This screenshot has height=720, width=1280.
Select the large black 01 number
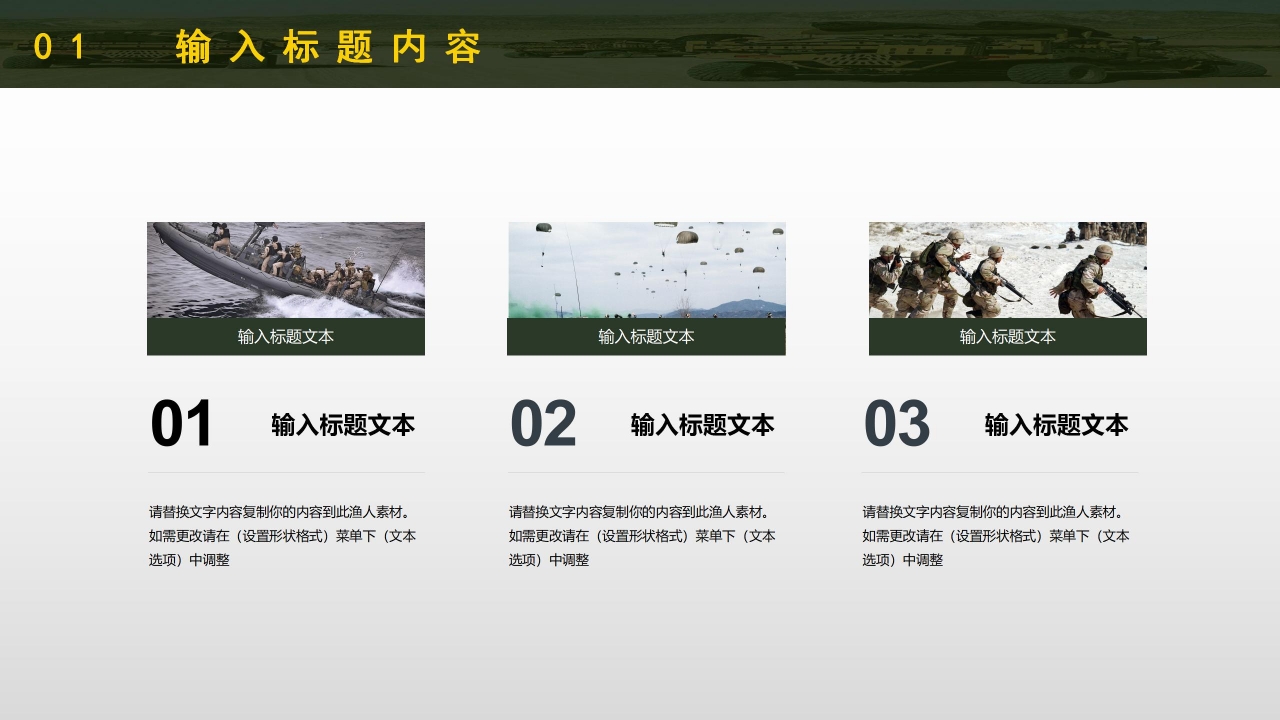(182, 424)
